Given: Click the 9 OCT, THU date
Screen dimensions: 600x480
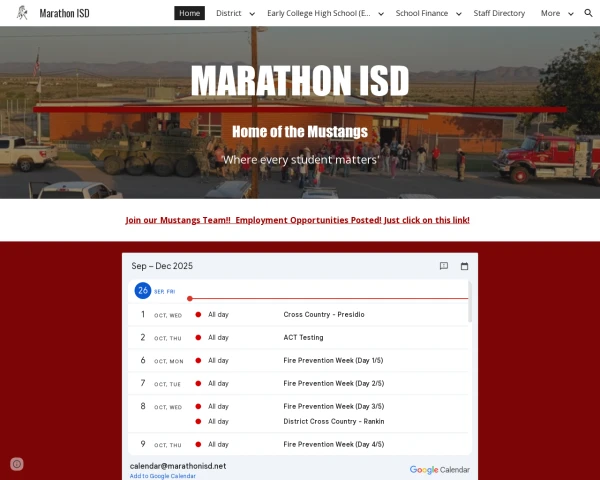Looking at the screenshot, I should click(161, 444).
